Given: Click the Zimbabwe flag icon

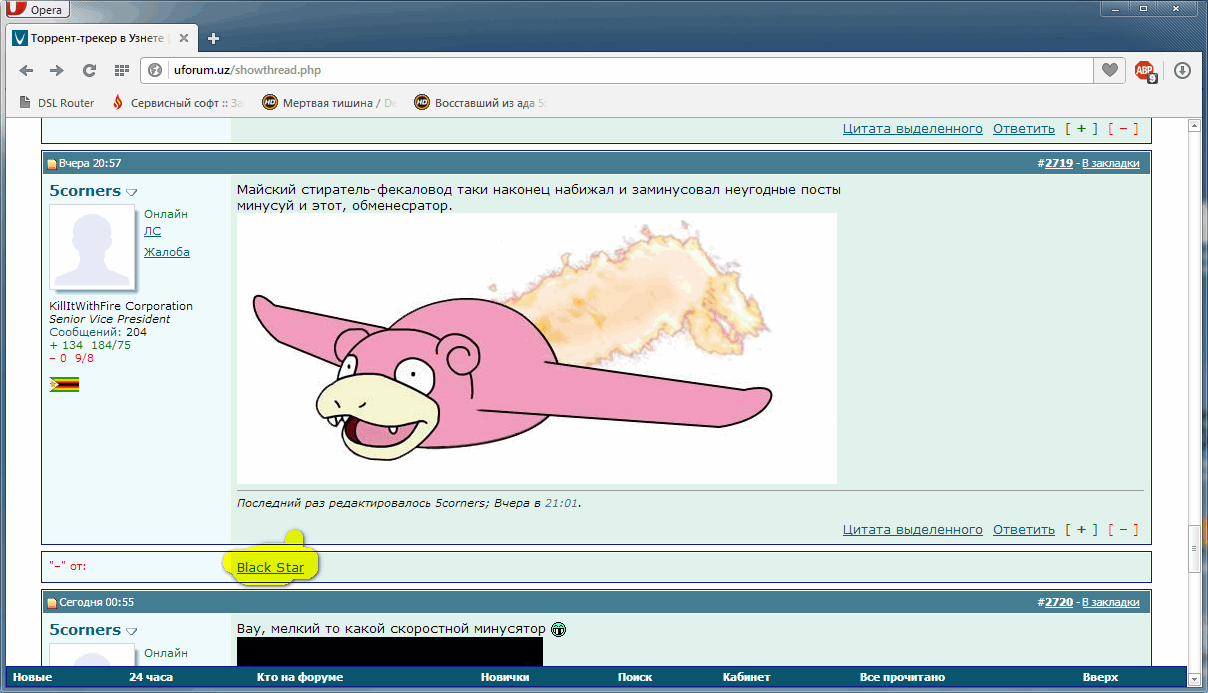Looking at the screenshot, I should [64, 384].
